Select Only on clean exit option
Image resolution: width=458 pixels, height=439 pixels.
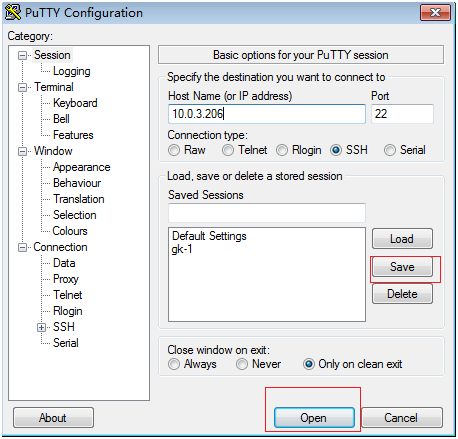click(x=309, y=364)
